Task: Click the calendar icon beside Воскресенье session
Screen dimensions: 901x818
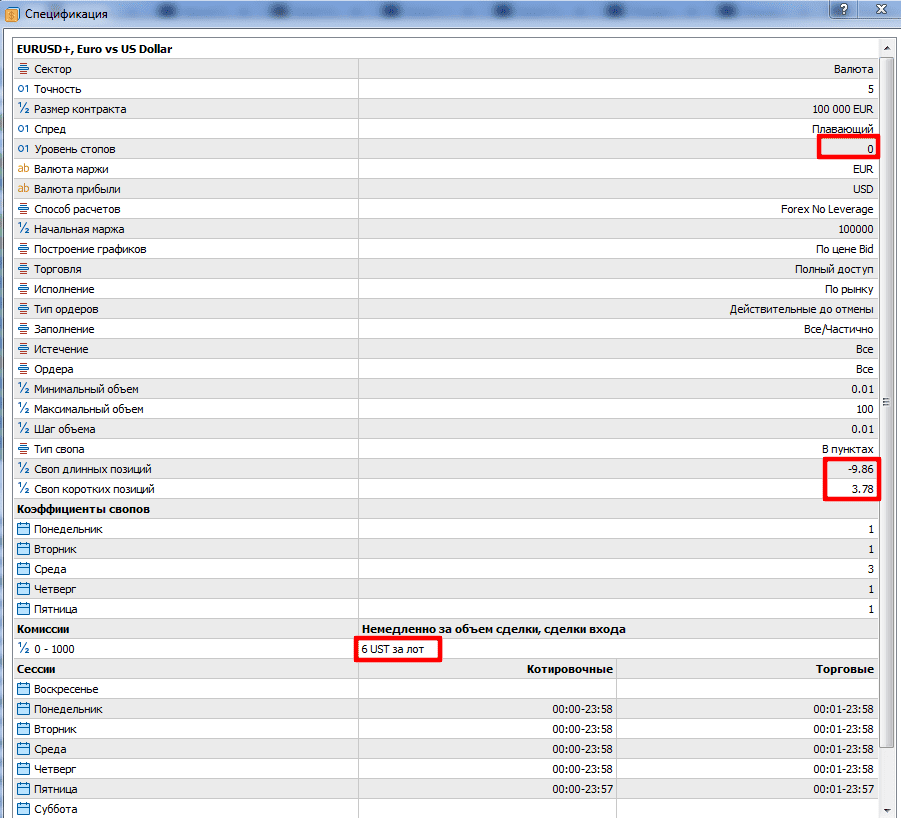Action: [23, 689]
